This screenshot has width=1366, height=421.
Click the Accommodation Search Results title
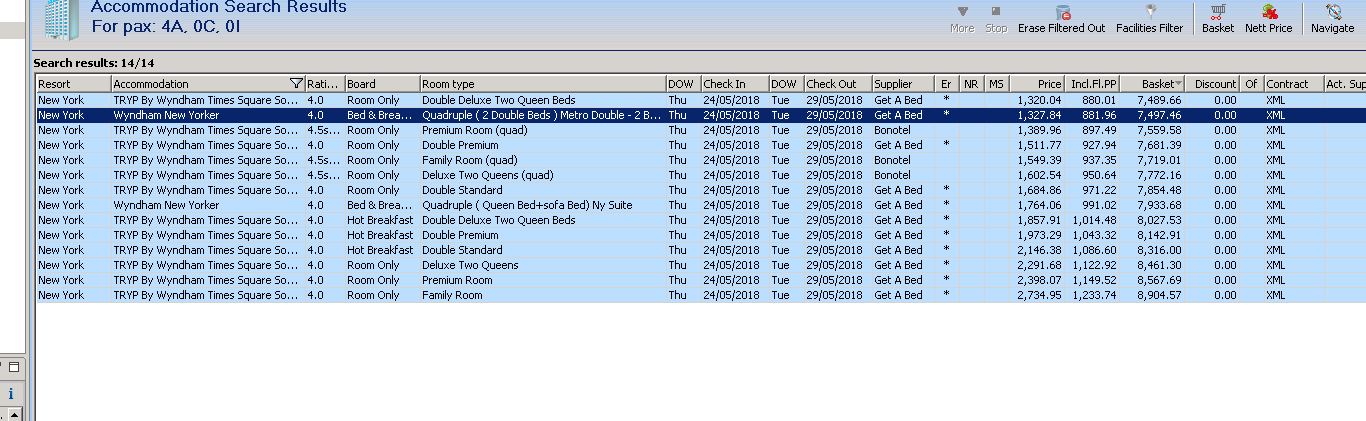[x=219, y=7]
